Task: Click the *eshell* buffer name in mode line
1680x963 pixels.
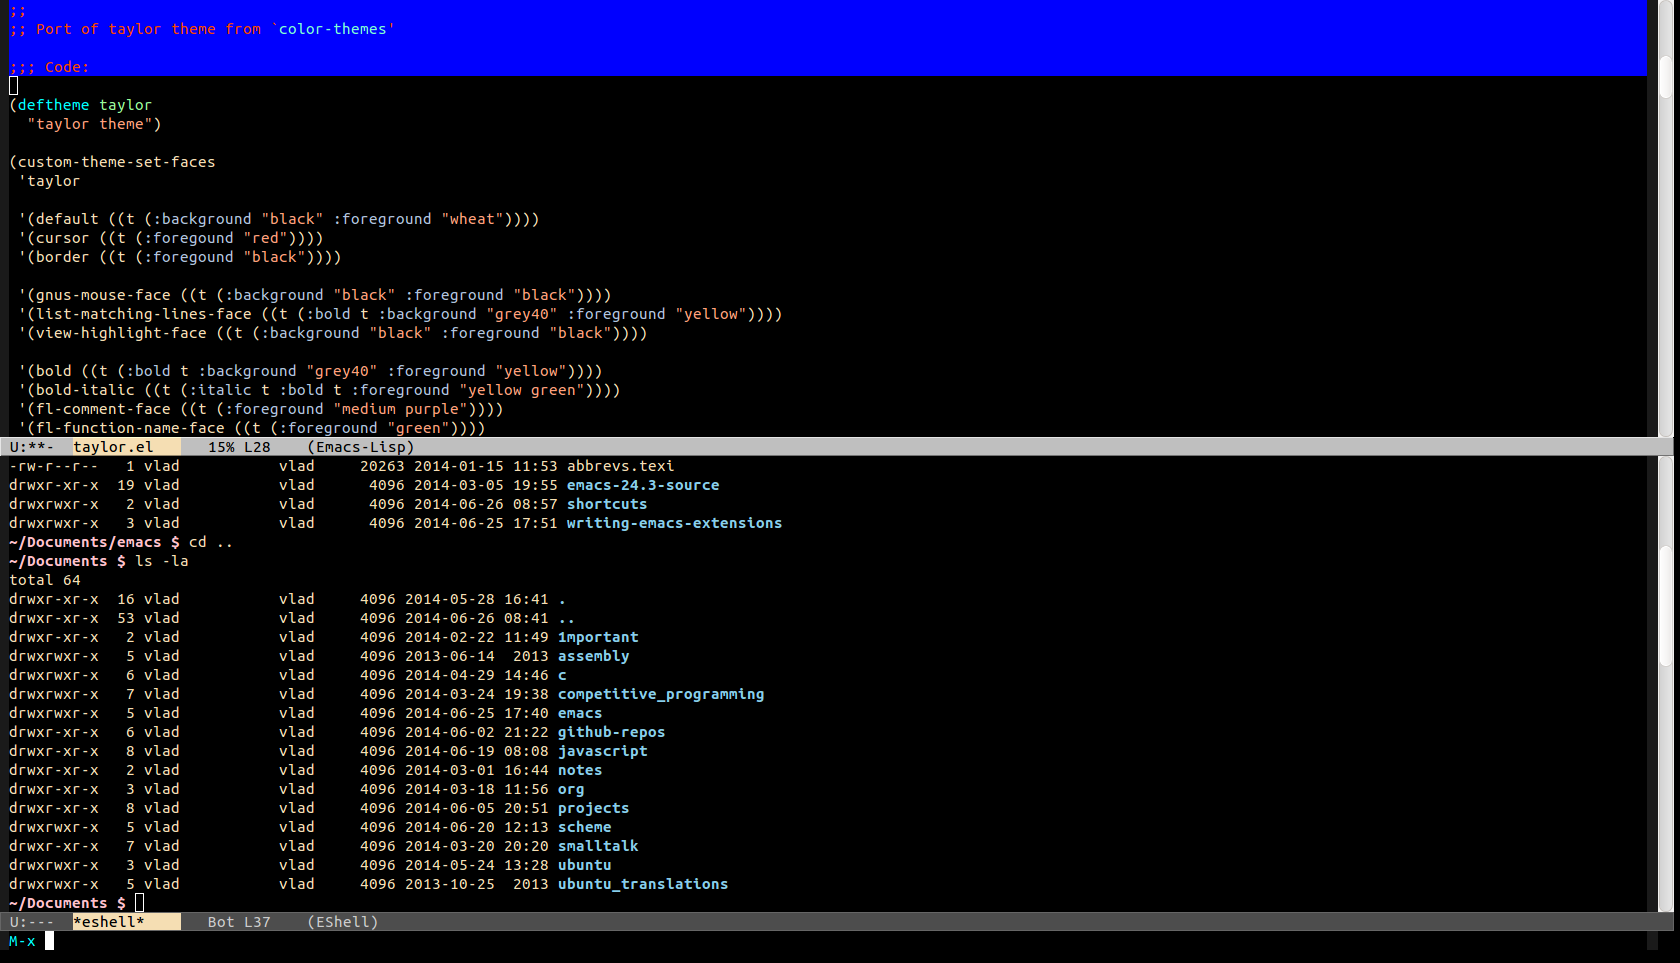Action: tap(108, 922)
